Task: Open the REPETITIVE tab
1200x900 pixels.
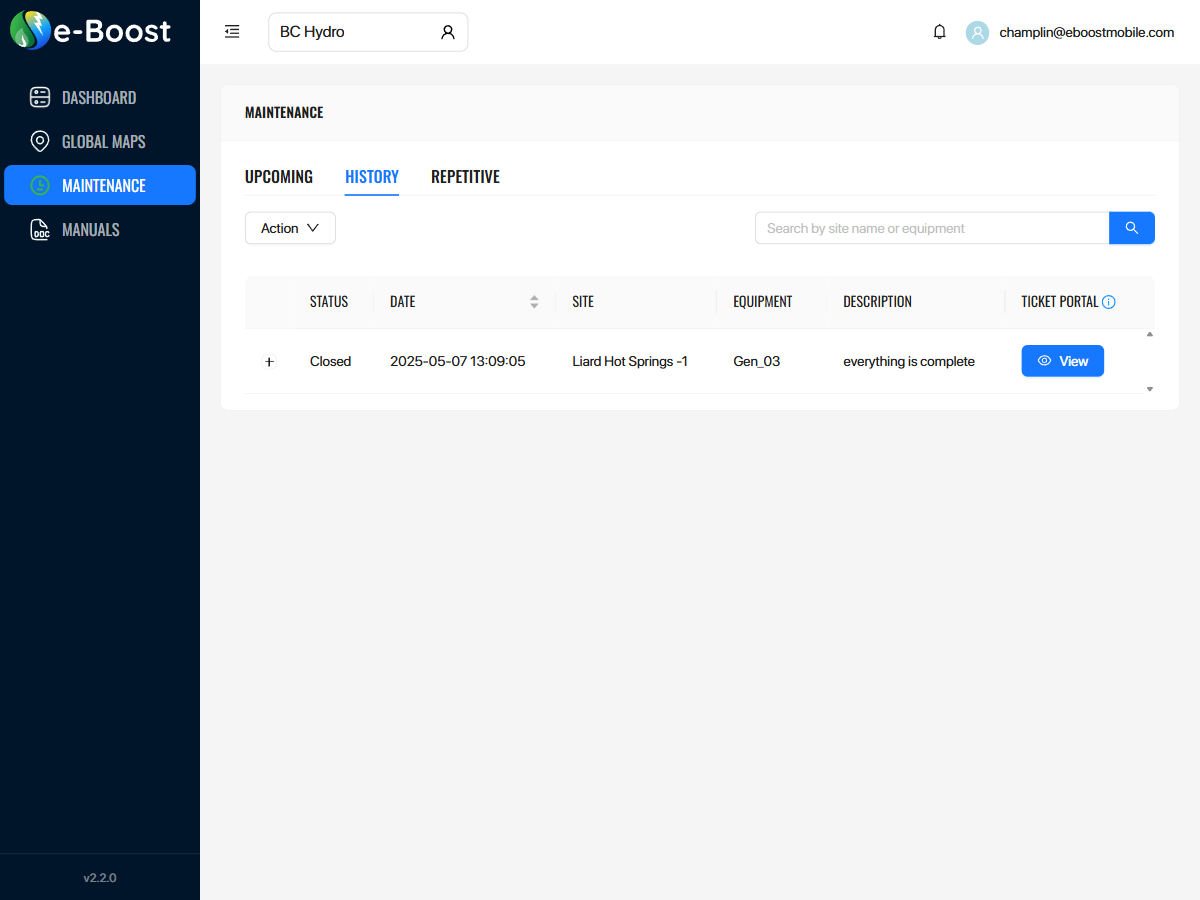Action: (465, 177)
